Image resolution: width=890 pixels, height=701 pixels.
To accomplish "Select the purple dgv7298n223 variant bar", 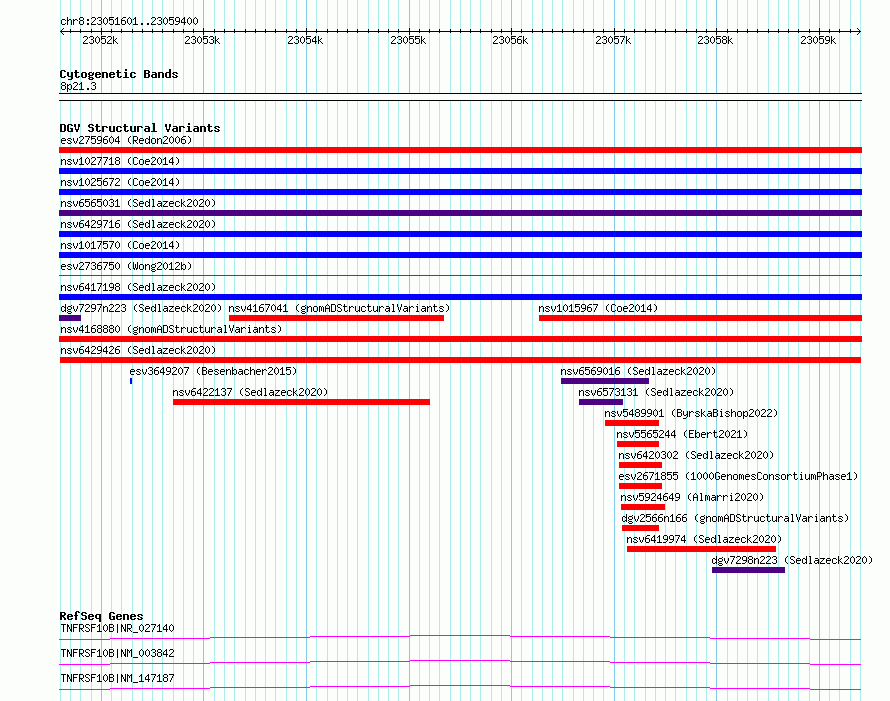I will [x=749, y=570].
